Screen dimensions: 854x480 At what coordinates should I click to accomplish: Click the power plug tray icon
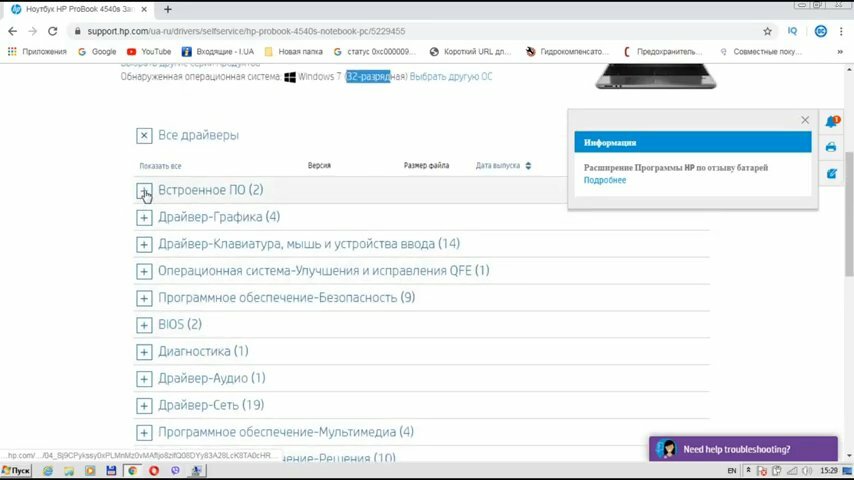[777, 471]
